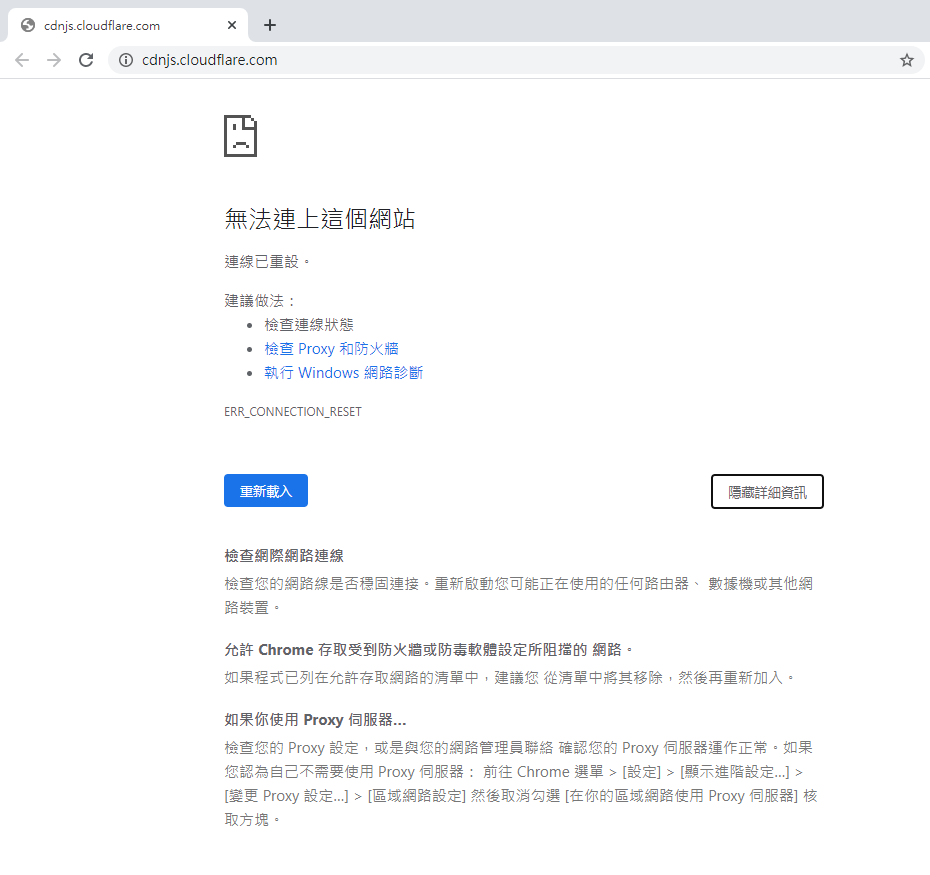The width and height of the screenshot is (930, 875).
Task: Click the 無法連上這個網站 heading
Action: coord(320,219)
